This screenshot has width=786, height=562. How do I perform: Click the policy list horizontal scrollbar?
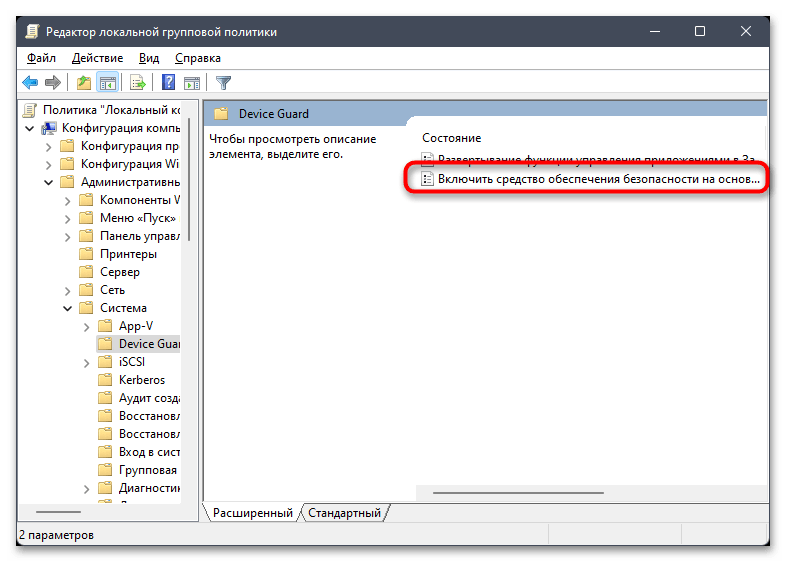pyautogui.click(x=518, y=493)
